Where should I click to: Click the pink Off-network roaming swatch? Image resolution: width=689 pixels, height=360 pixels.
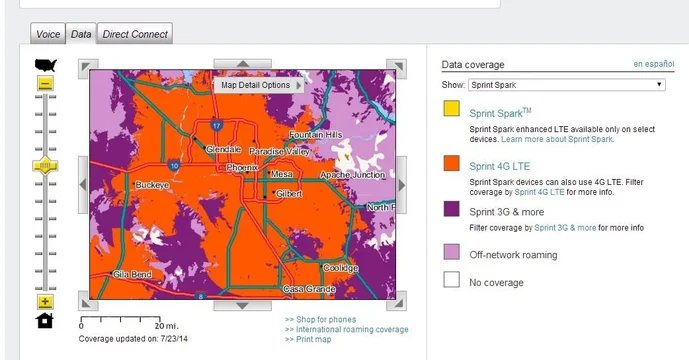pos(451,252)
